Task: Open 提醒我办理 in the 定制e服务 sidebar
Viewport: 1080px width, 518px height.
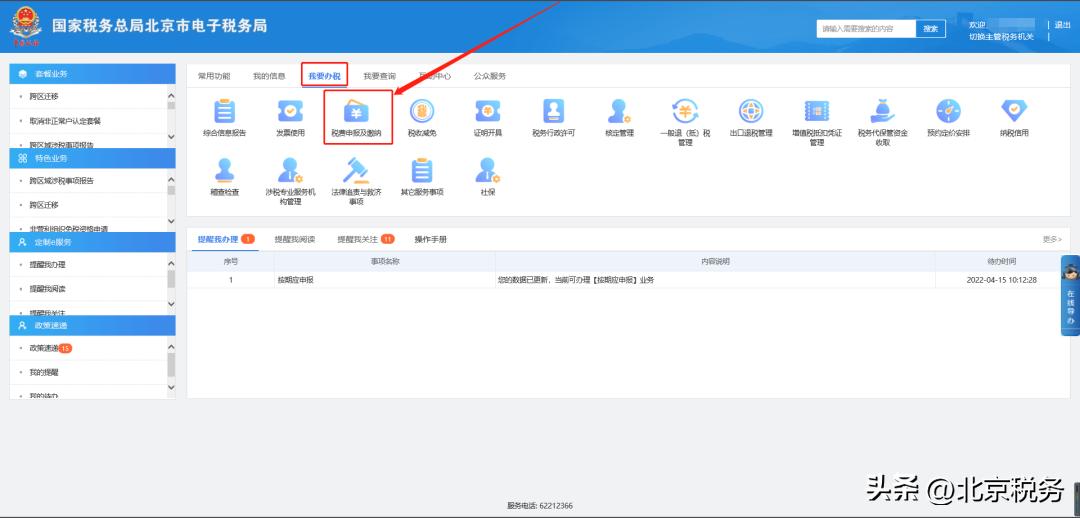Action: click(47, 265)
